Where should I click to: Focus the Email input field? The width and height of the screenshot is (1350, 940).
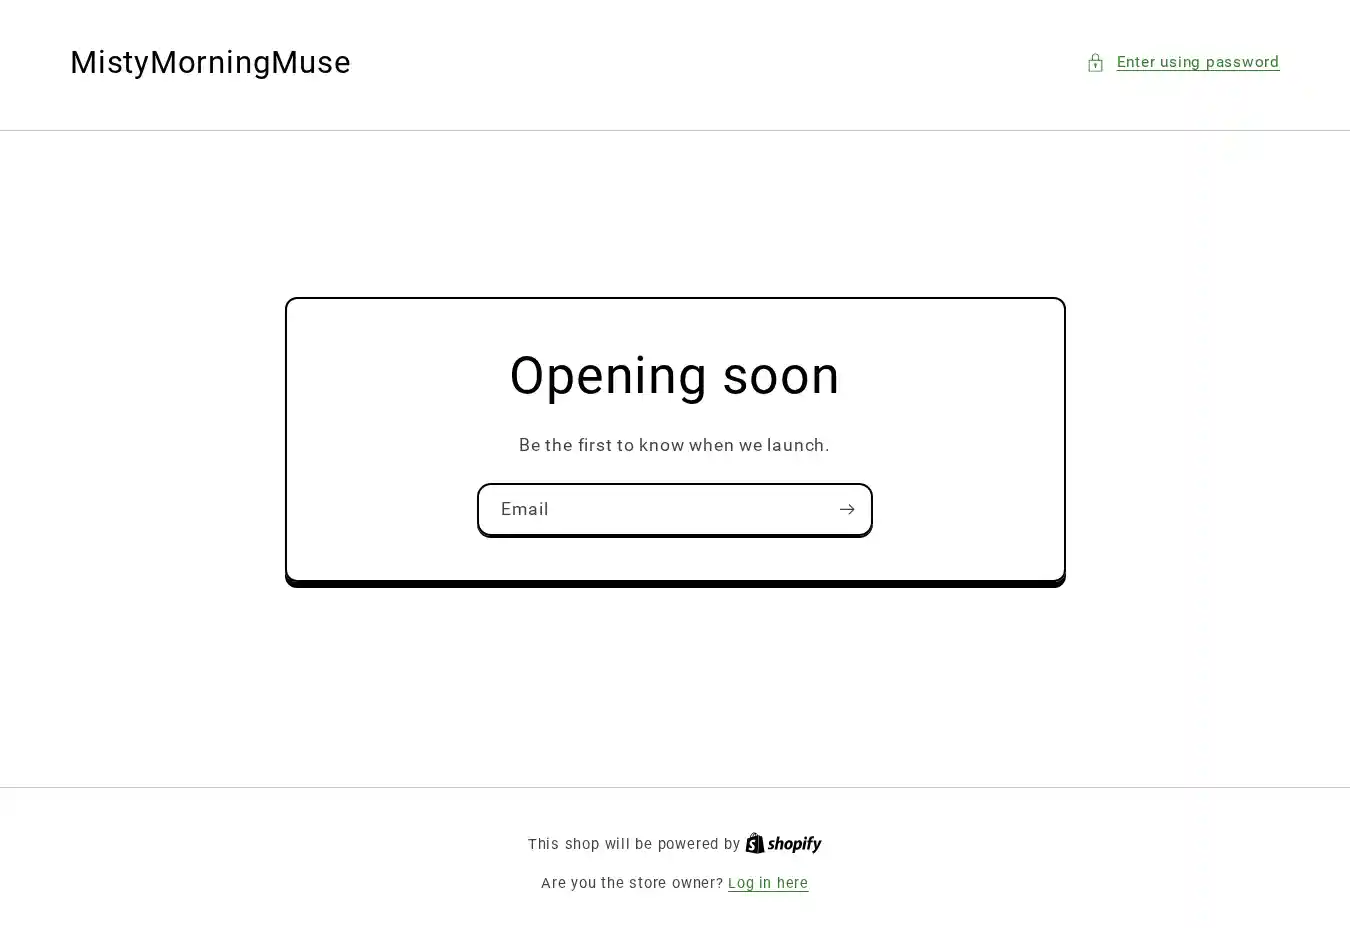(655, 510)
